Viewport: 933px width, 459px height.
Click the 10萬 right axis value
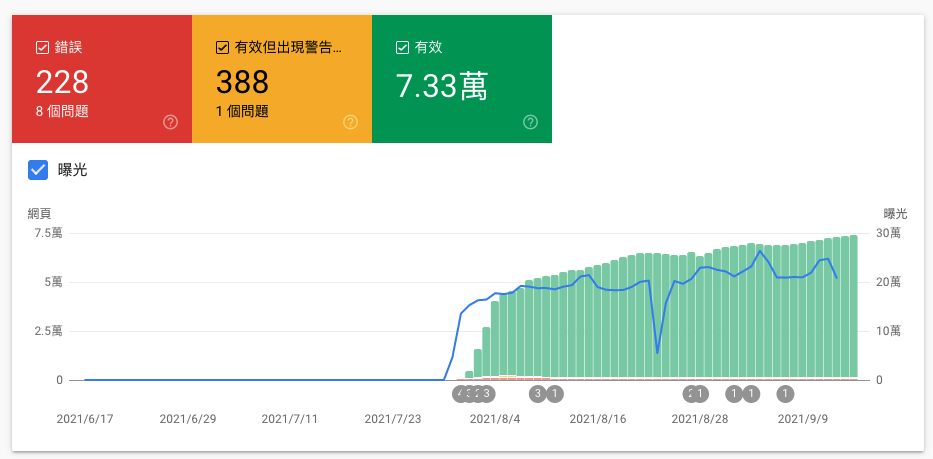tap(887, 331)
